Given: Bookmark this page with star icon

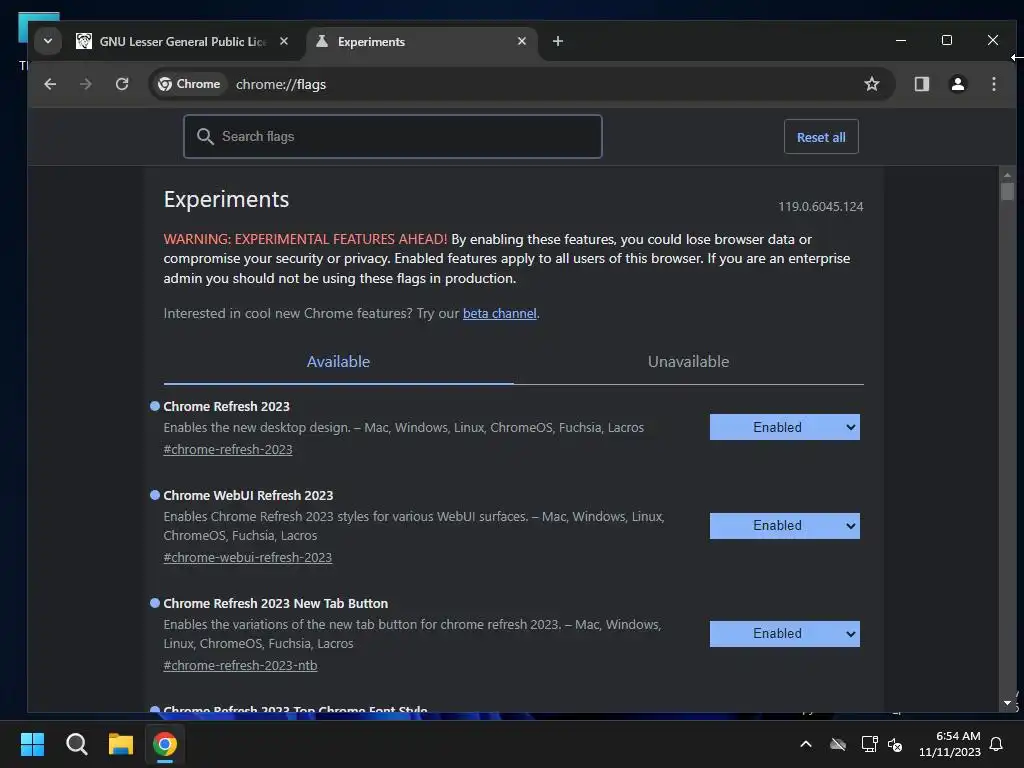Looking at the screenshot, I should [x=872, y=84].
